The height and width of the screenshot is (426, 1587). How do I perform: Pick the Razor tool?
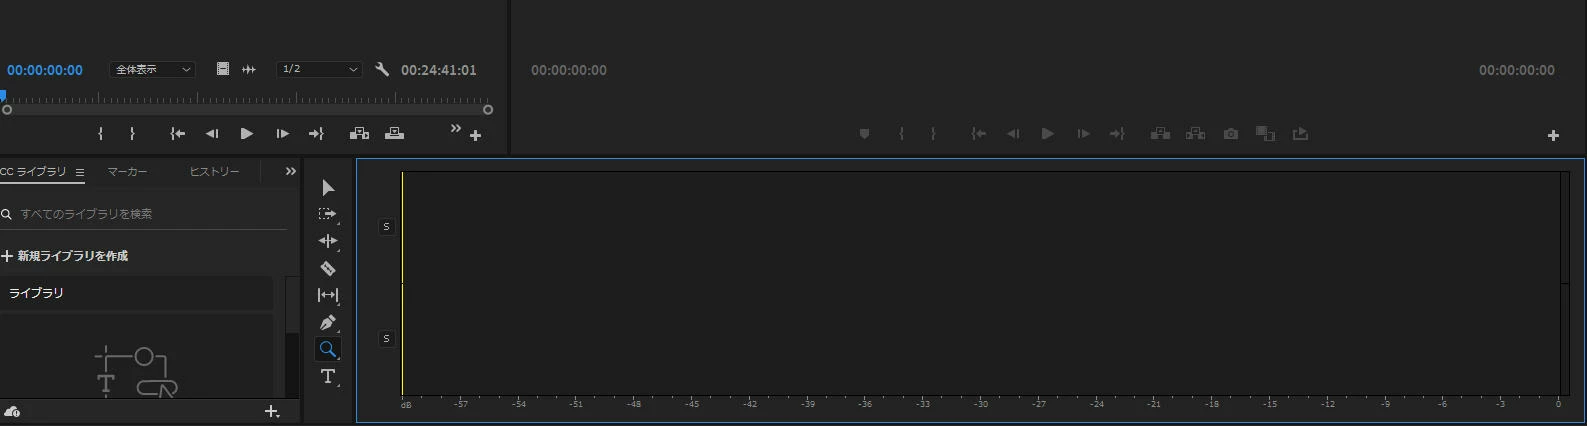coord(328,268)
